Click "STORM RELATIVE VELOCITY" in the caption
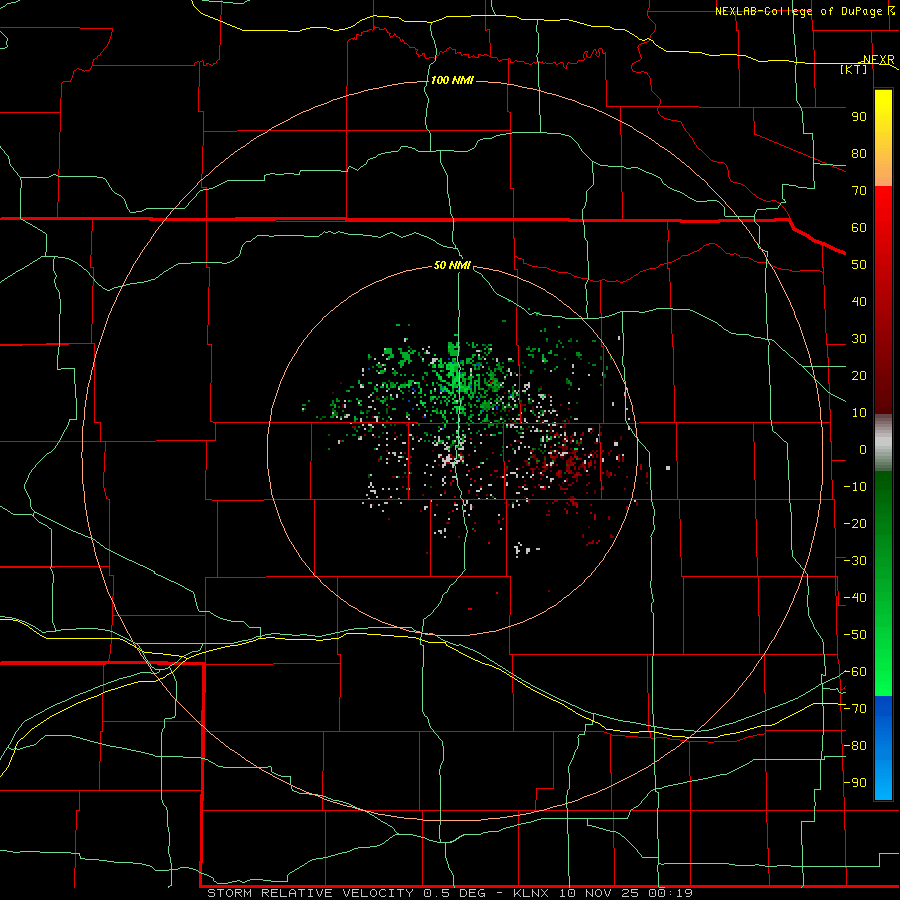The height and width of the screenshot is (900, 900). pos(311,893)
